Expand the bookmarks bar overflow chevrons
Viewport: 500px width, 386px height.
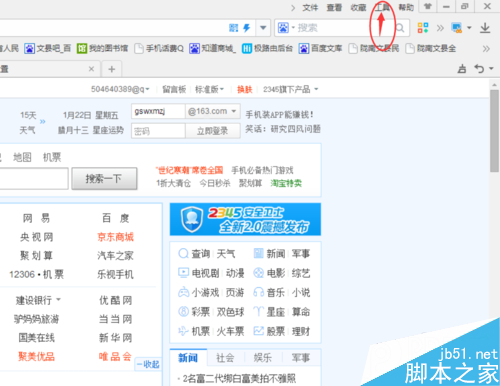pyautogui.click(x=486, y=49)
